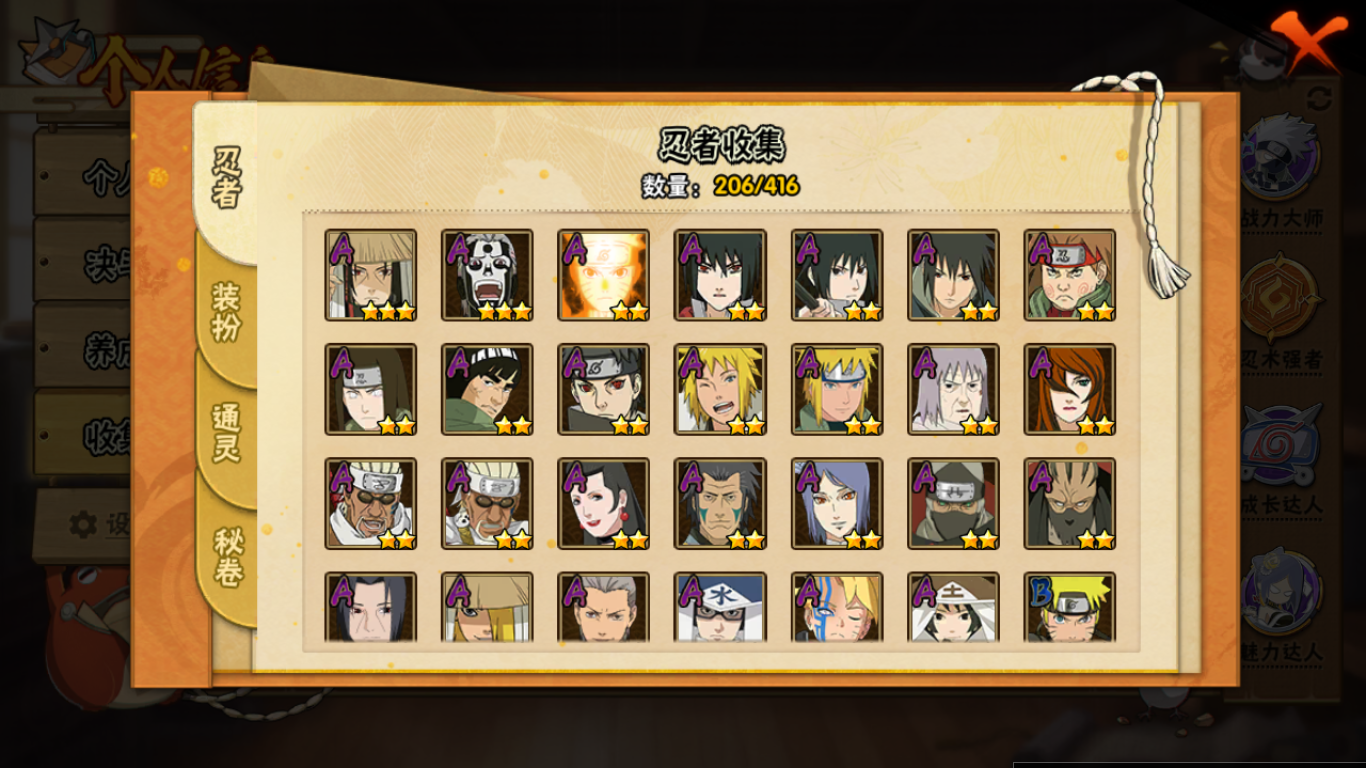Pick the masked Kakashi portrait
This screenshot has height=768, width=1366.
click(x=953, y=504)
